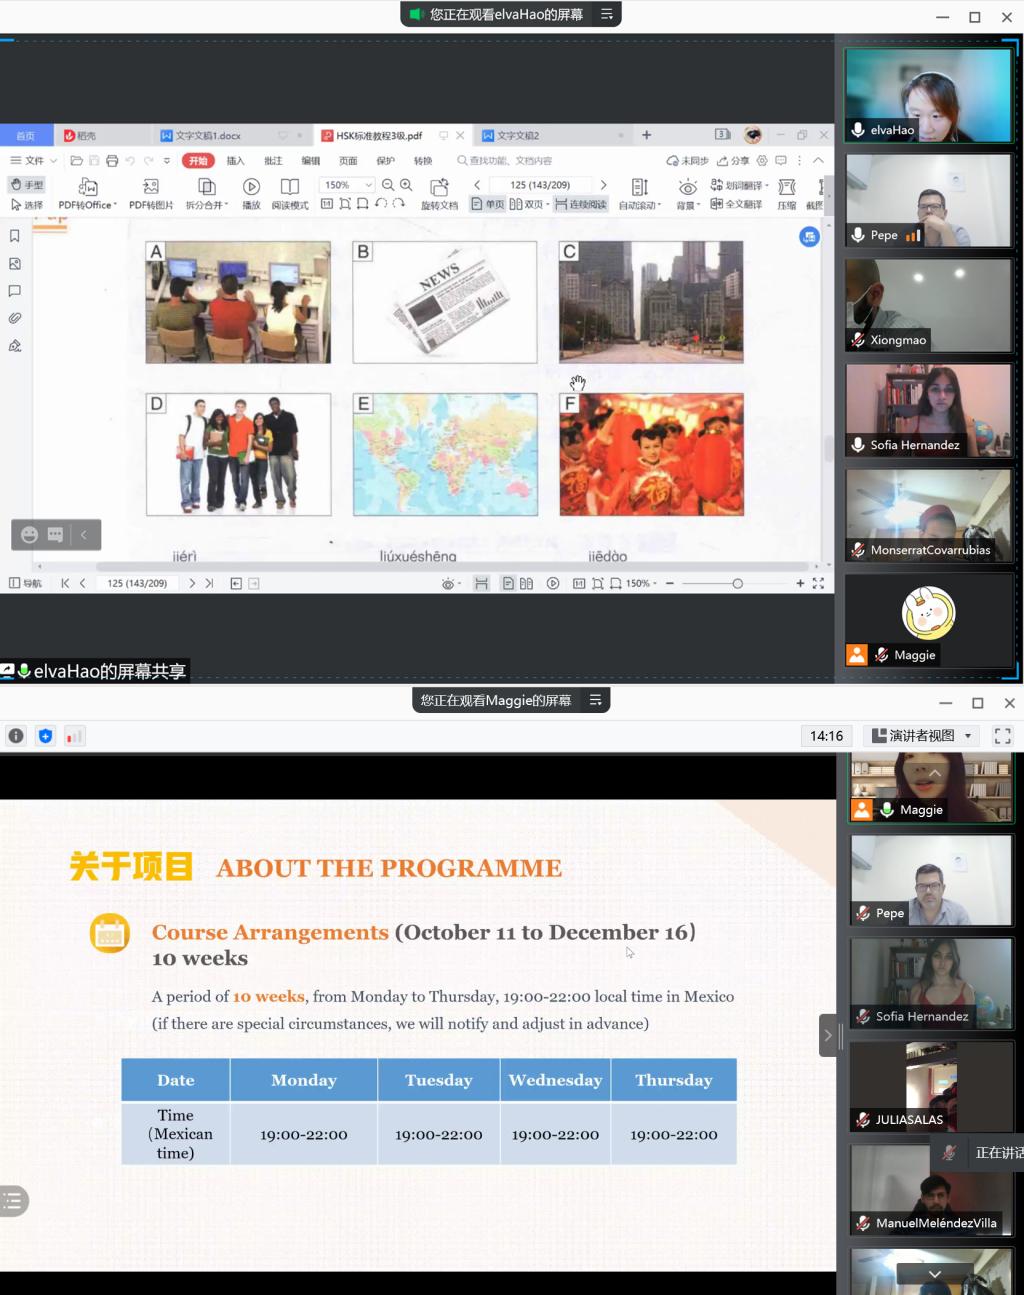Viewport: 1024px width, 1295px height.
Task: Click the network signal bars icon in lower window
Action: 74,736
